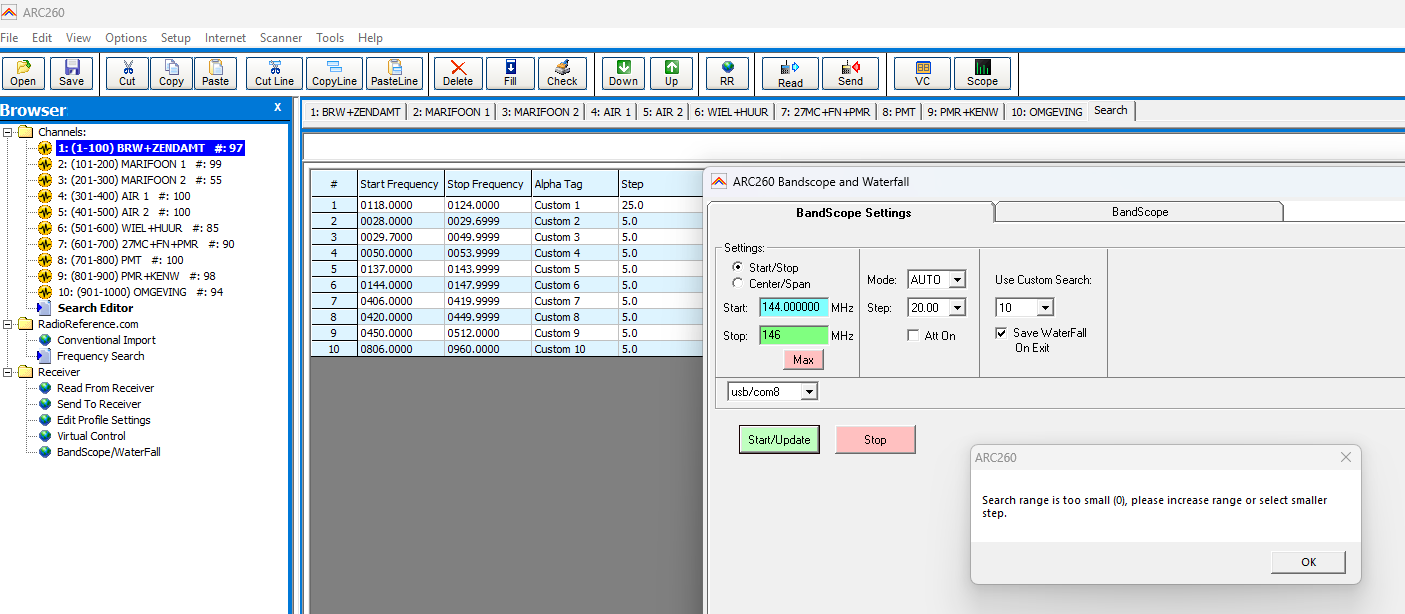The width and height of the screenshot is (1405, 614).
Task: Switch to the 4: AIR 1 tab
Action: [611, 112]
